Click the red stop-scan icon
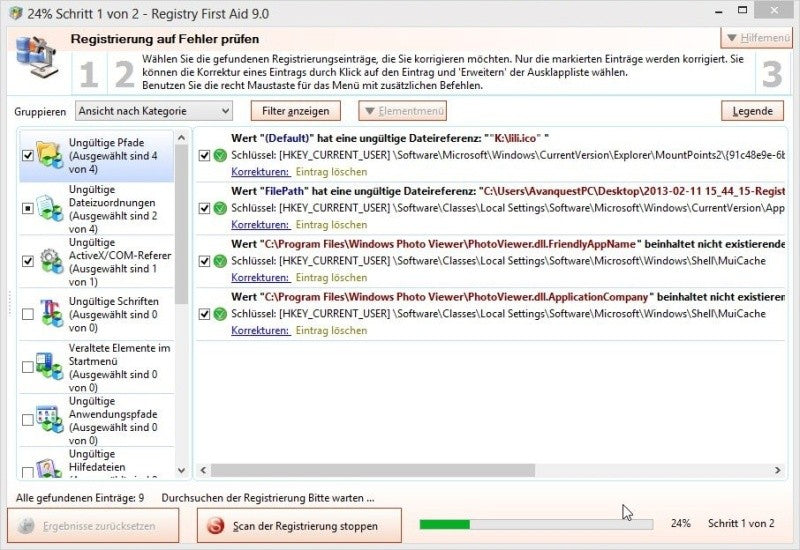The height and width of the screenshot is (550, 800). point(216,526)
